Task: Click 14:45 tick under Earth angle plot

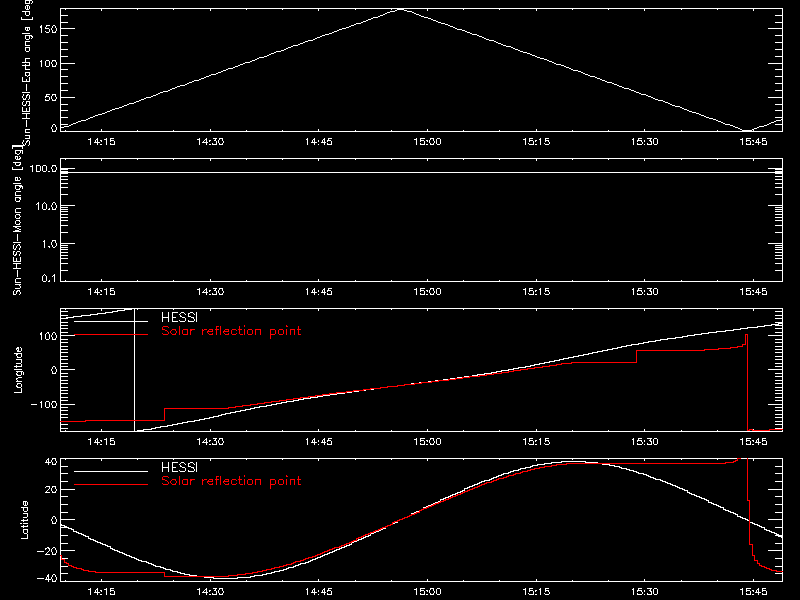Action: coord(319,142)
